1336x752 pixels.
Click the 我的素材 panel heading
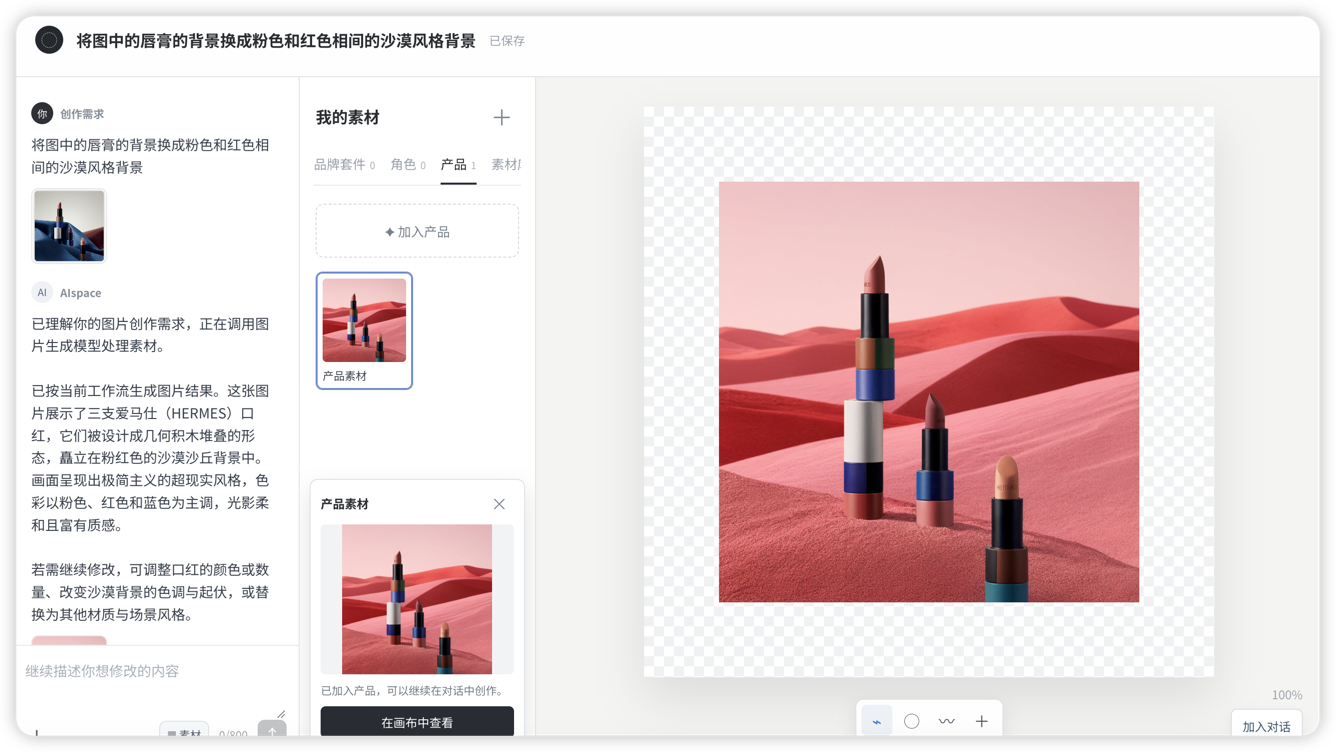[x=348, y=118]
